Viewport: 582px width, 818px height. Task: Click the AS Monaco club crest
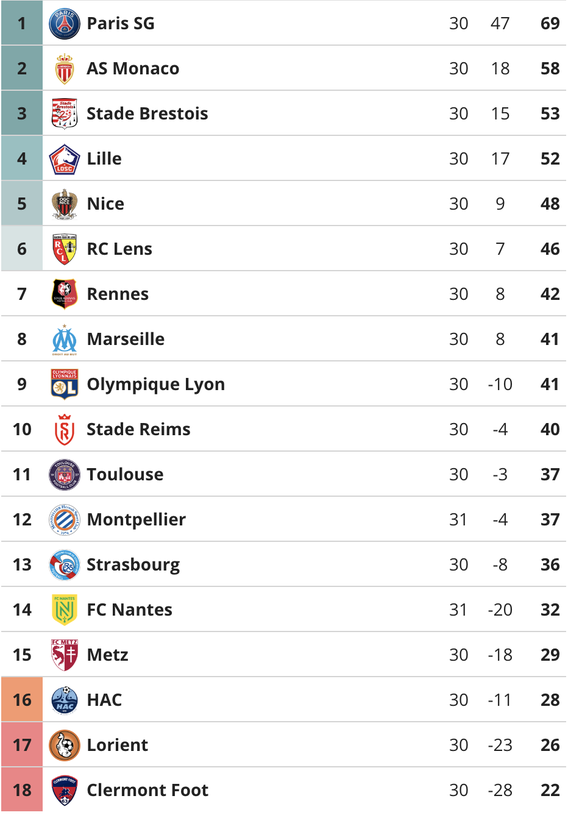click(64, 69)
